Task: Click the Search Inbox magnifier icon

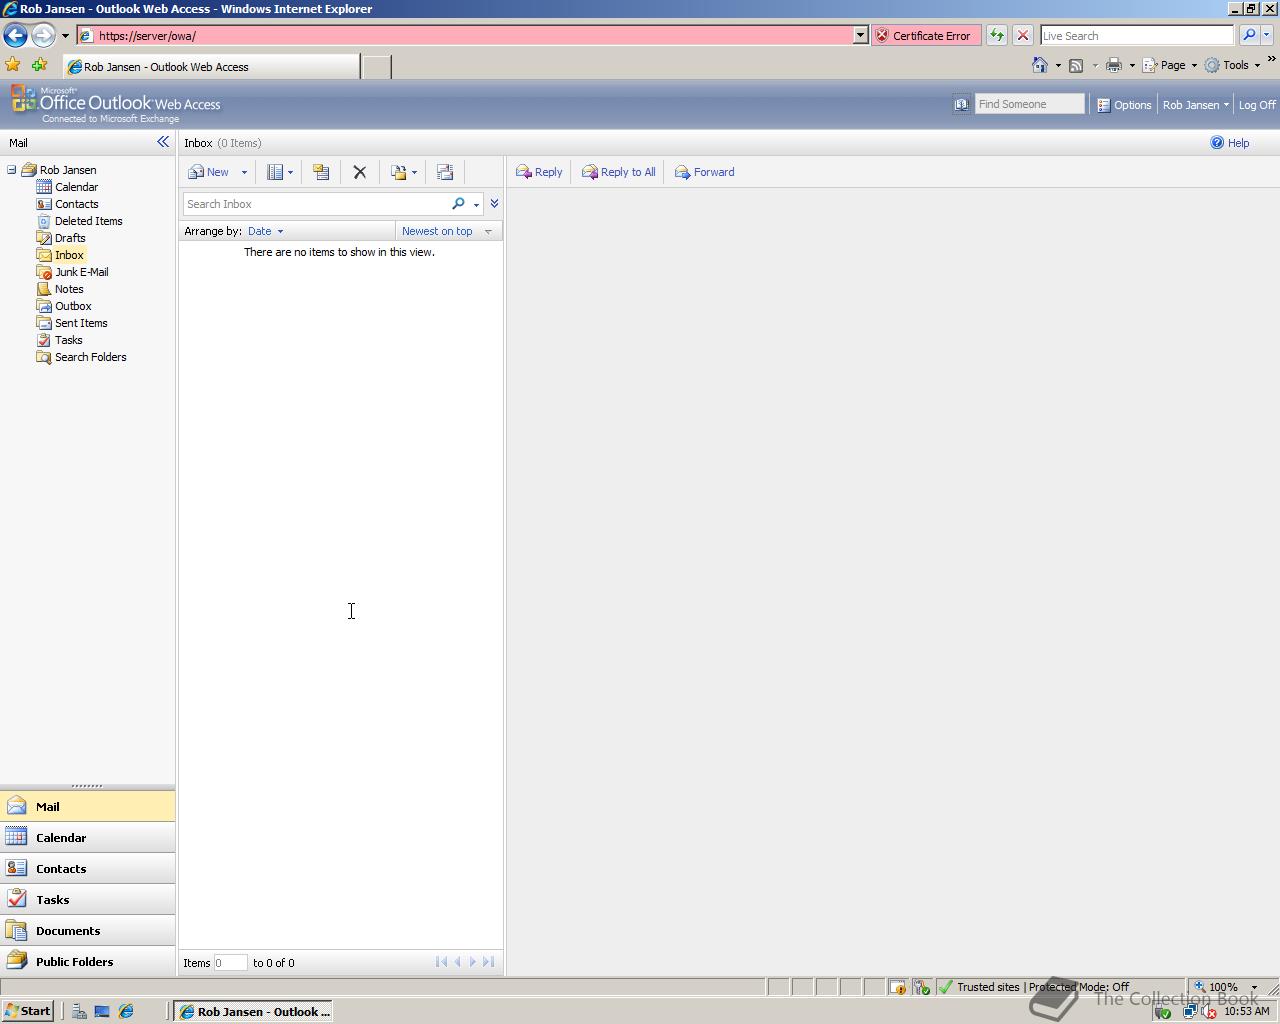Action: click(x=458, y=204)
